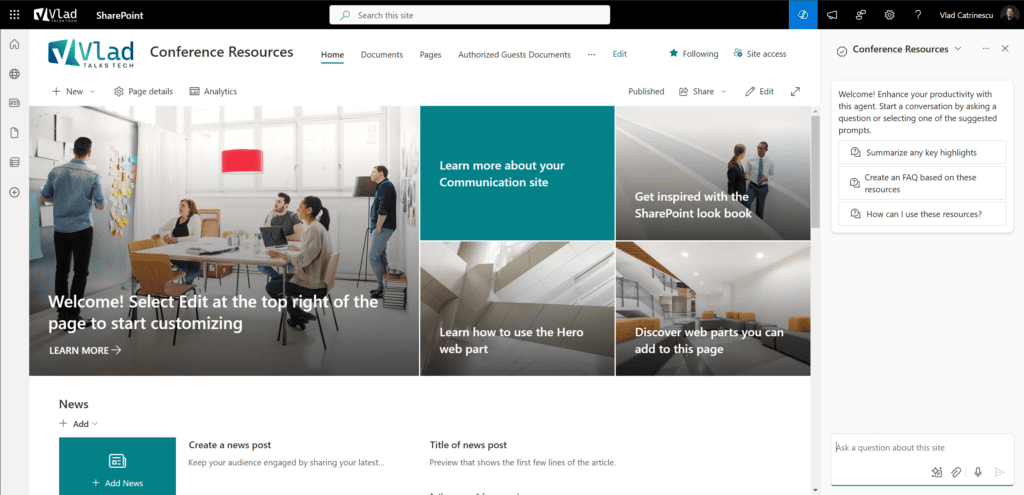The image size is (1024, 495).
Task: Open the Documents navigation tab
Action: [x=382, y=55]
